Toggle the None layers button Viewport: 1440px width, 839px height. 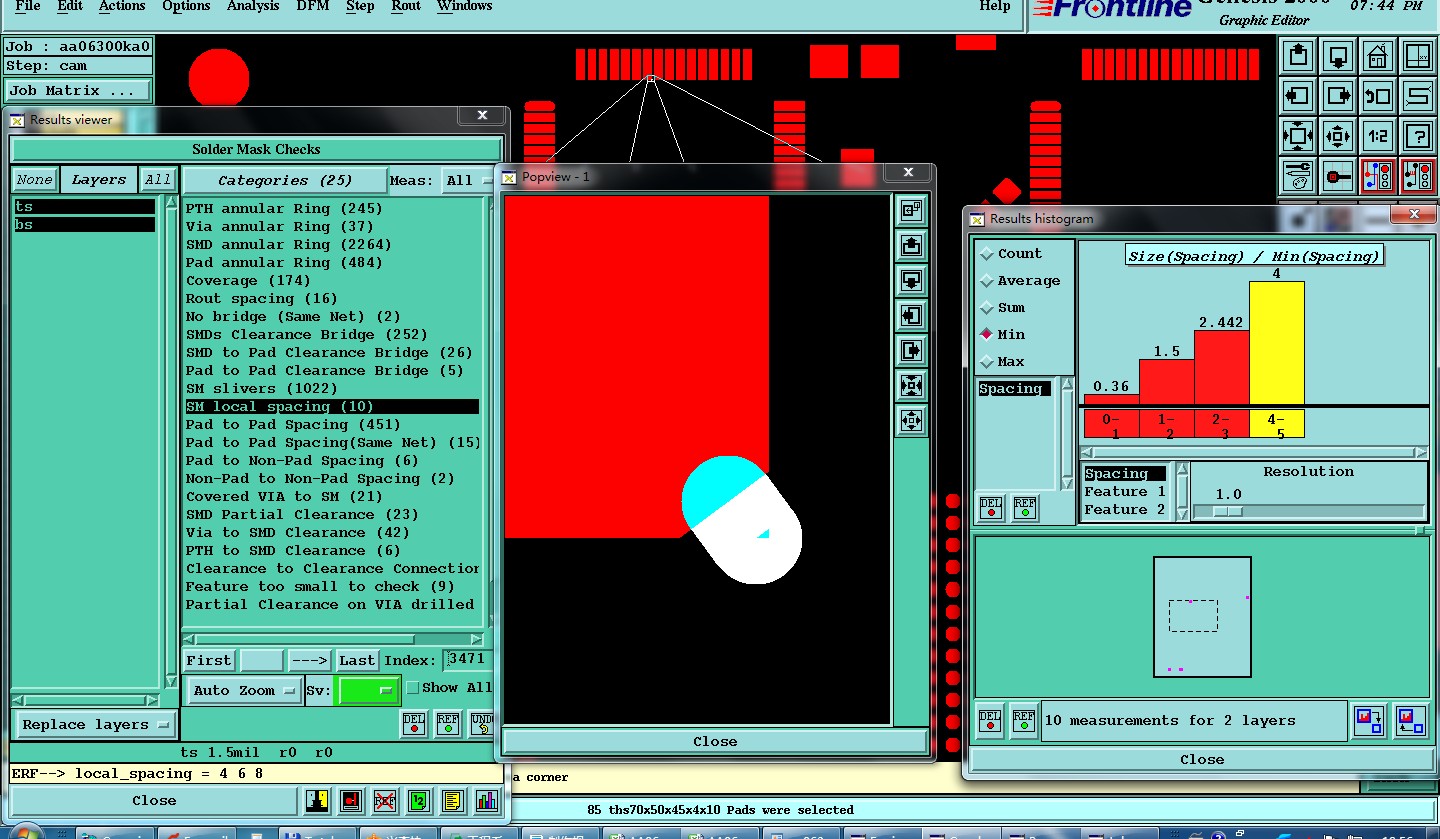coord(34,180)
